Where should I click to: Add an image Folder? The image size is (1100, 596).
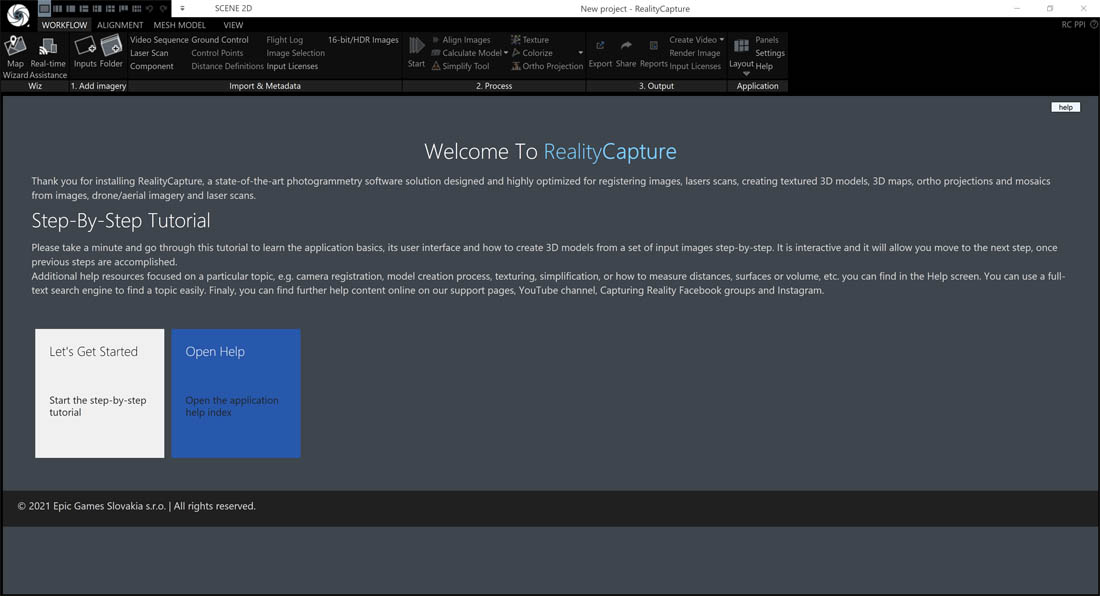111,52
